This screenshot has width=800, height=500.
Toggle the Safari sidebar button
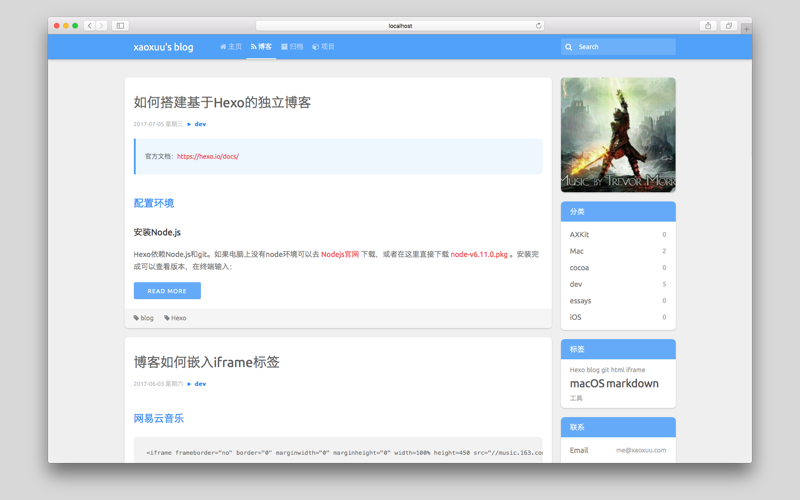[x=120, y=26]
